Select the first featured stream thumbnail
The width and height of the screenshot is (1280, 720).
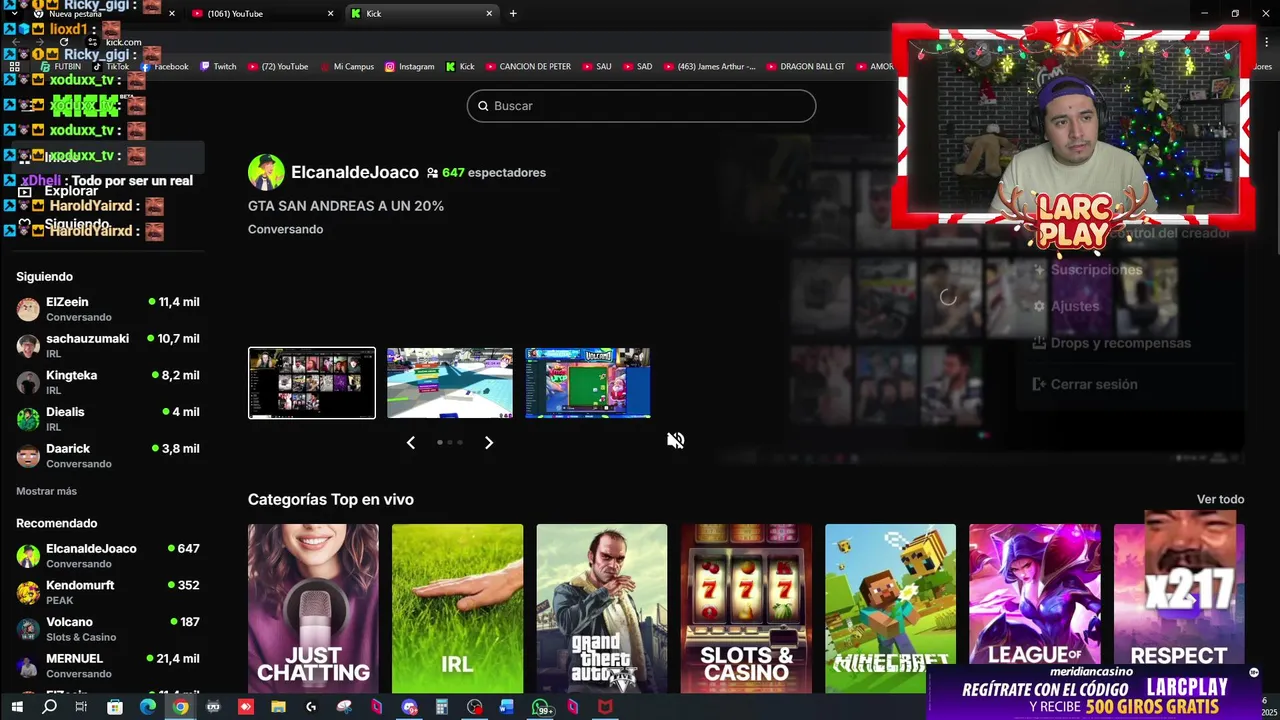click(x=312, y=383)
